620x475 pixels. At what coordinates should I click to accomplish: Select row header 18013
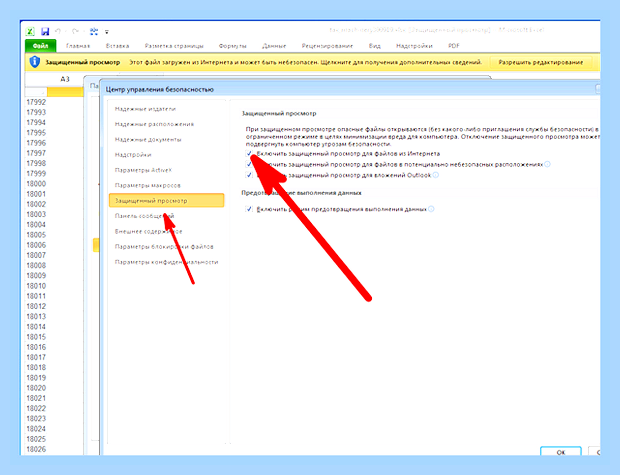(36, 317)
